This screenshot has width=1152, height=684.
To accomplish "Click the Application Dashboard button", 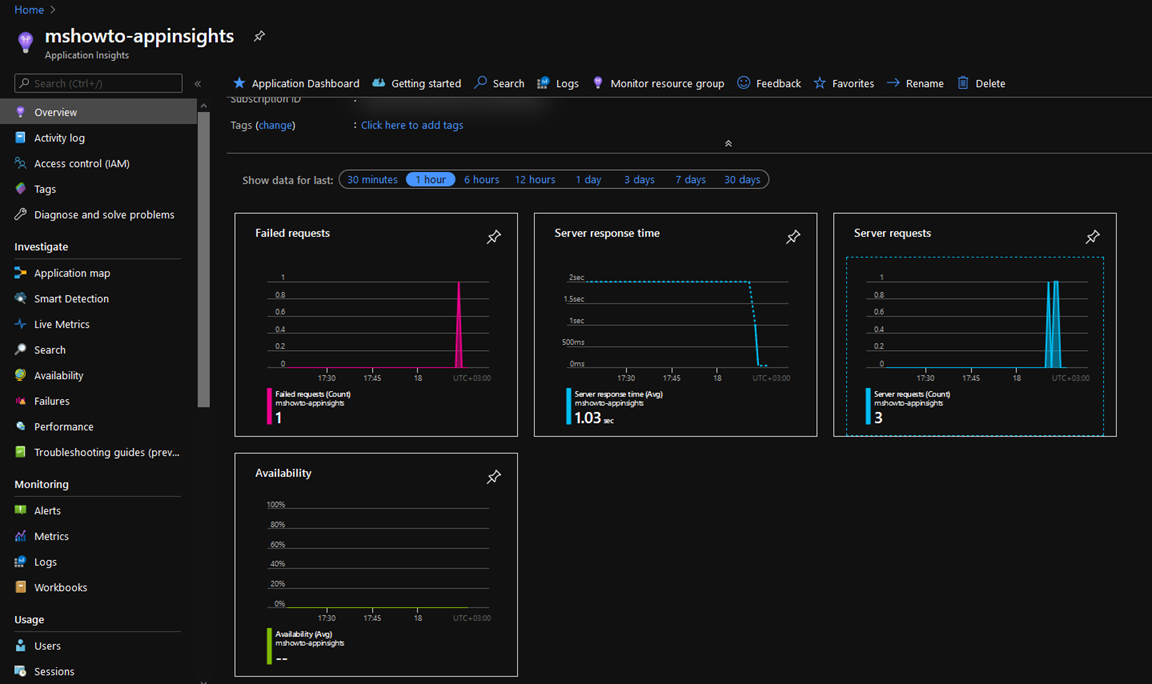I will (296, 83).
